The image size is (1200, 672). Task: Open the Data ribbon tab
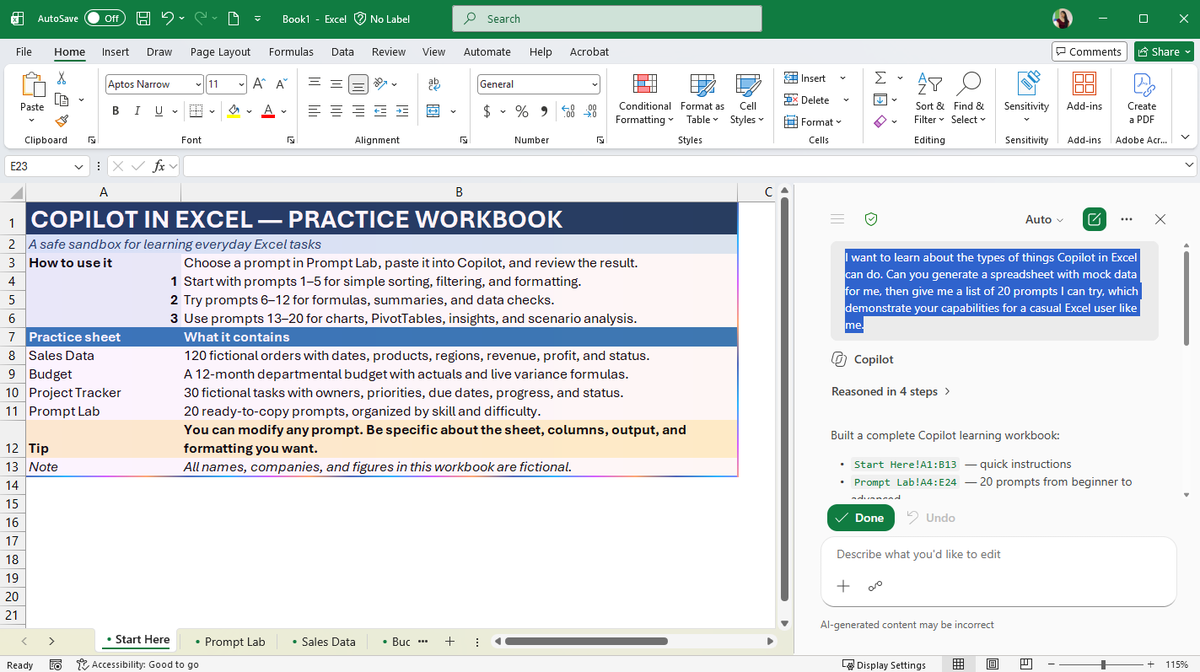342,51
